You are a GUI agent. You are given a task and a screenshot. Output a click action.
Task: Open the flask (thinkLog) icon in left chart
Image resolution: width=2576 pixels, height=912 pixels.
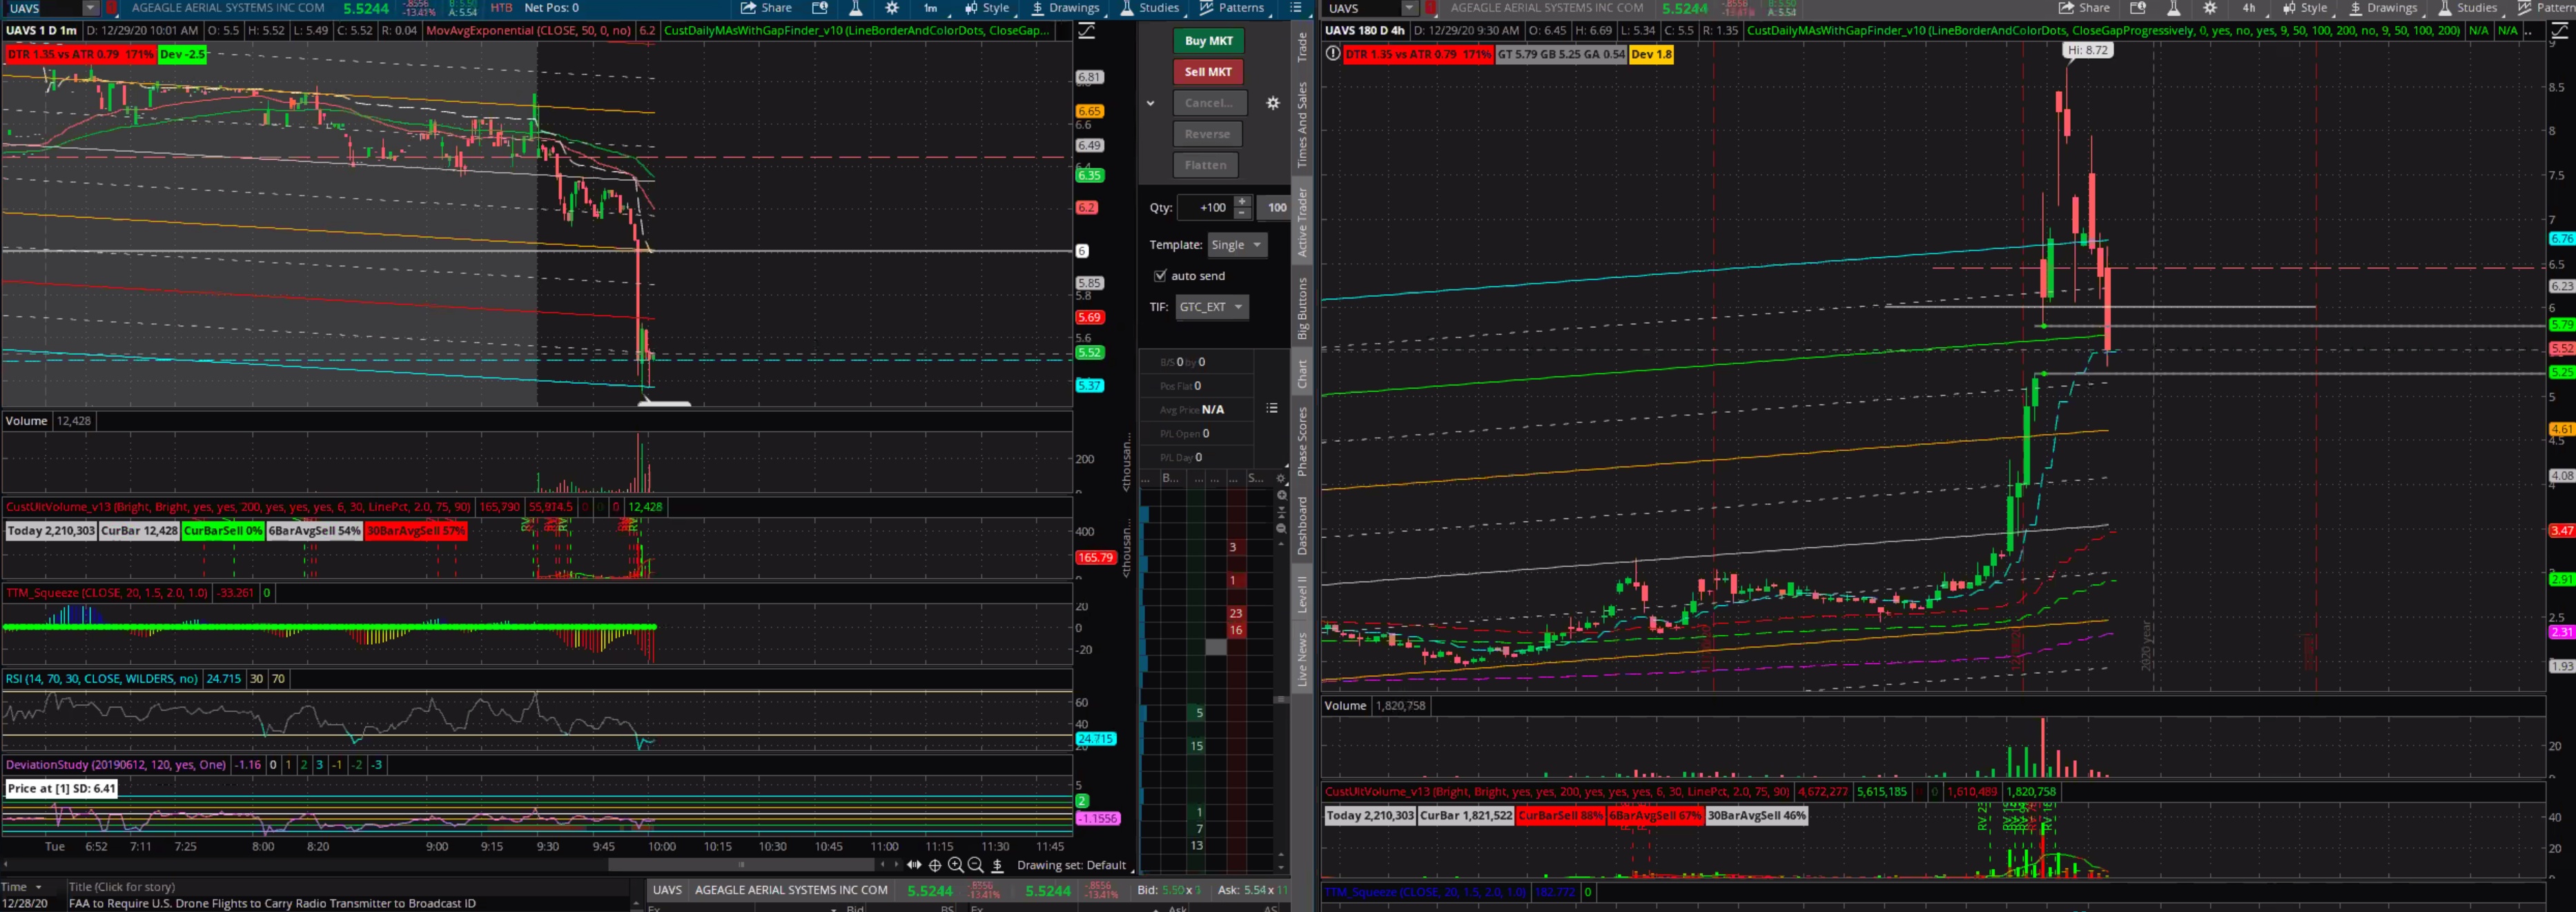point(856,8)
